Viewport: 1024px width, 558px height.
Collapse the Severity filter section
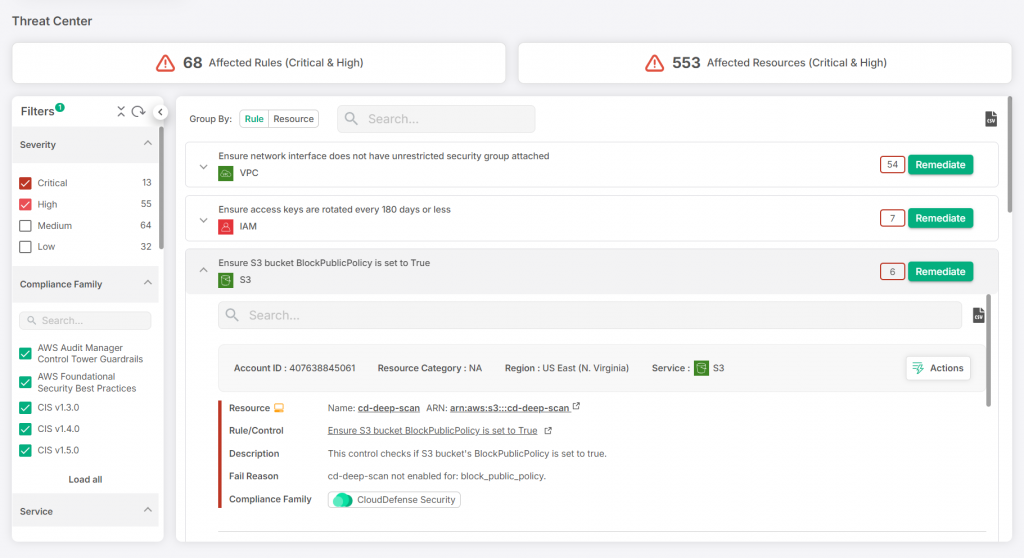tap(147, 145)
